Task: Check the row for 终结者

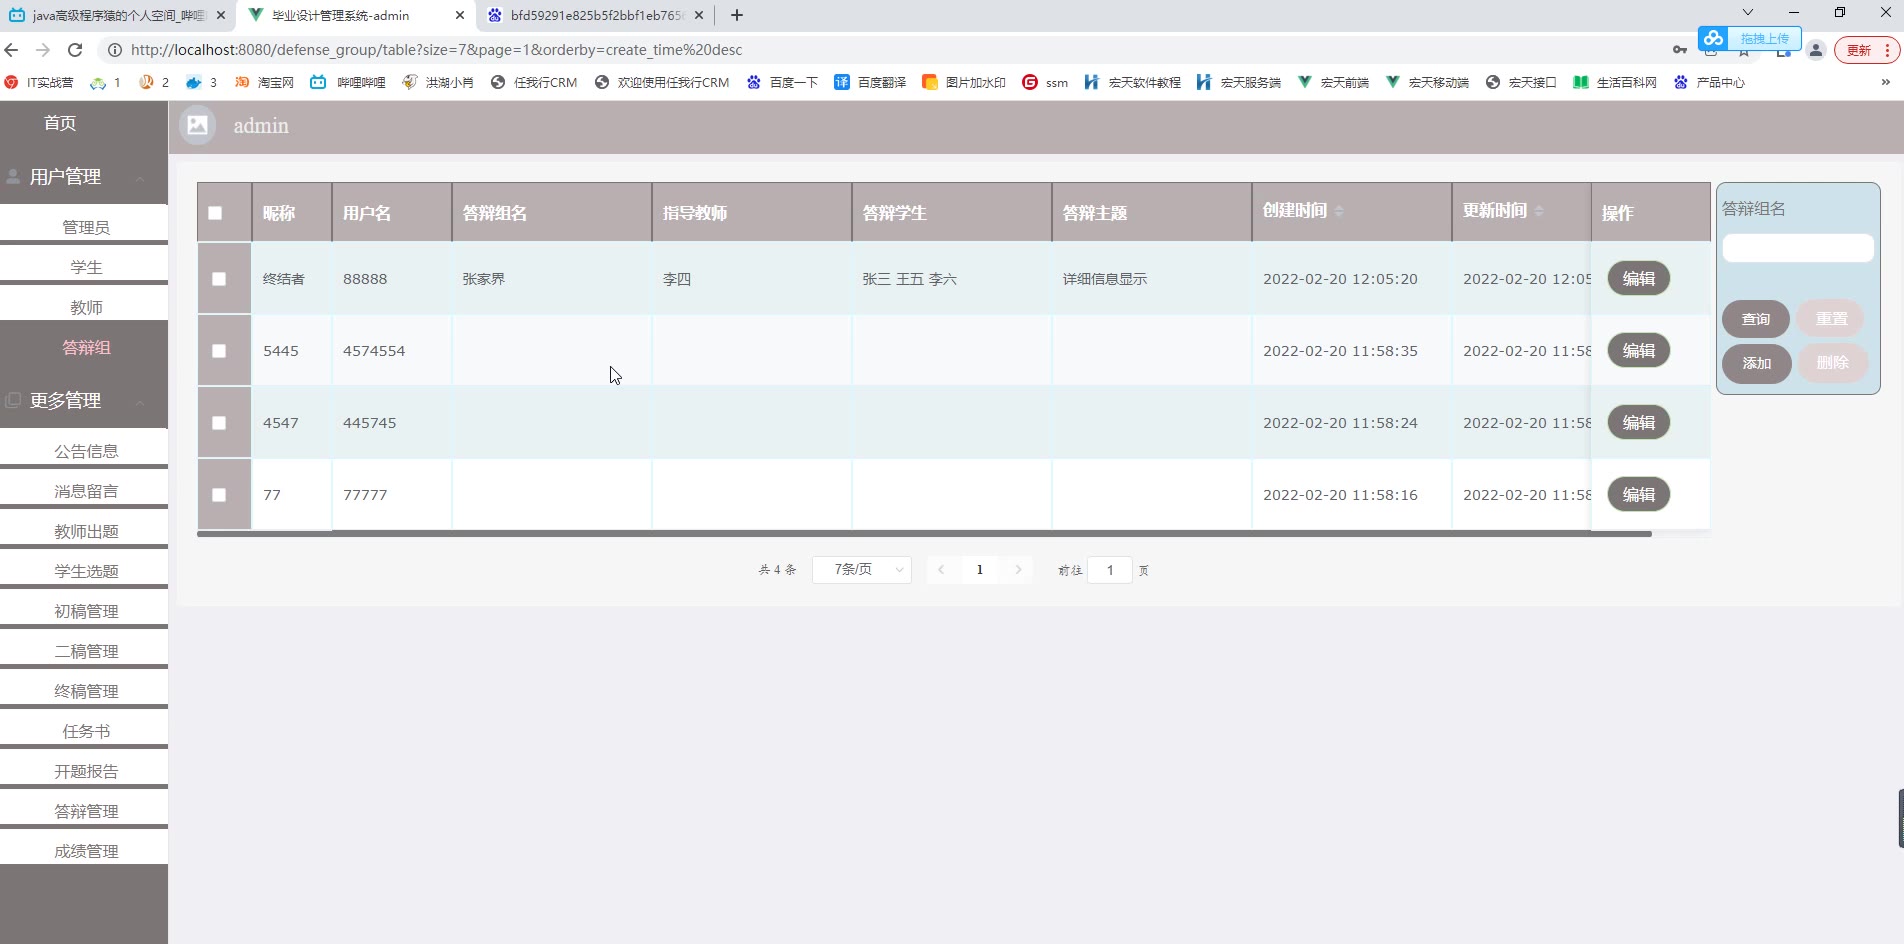Action: pyautogui.click(x=219, y=279)
